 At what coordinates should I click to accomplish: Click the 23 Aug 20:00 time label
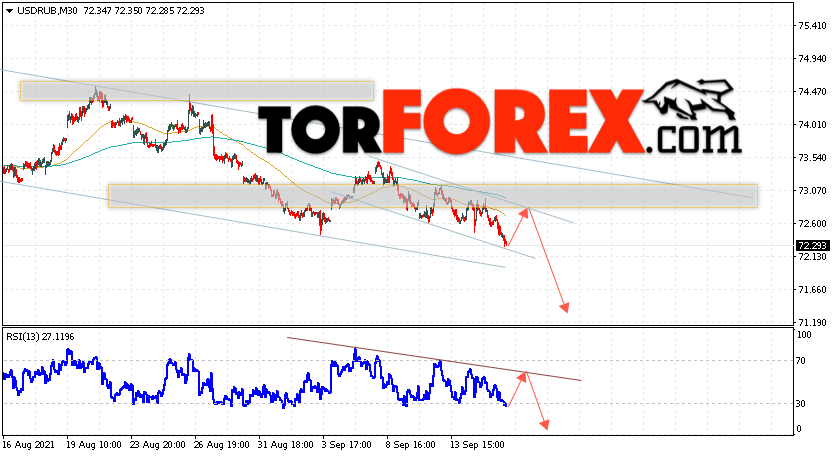pos(157,444)
